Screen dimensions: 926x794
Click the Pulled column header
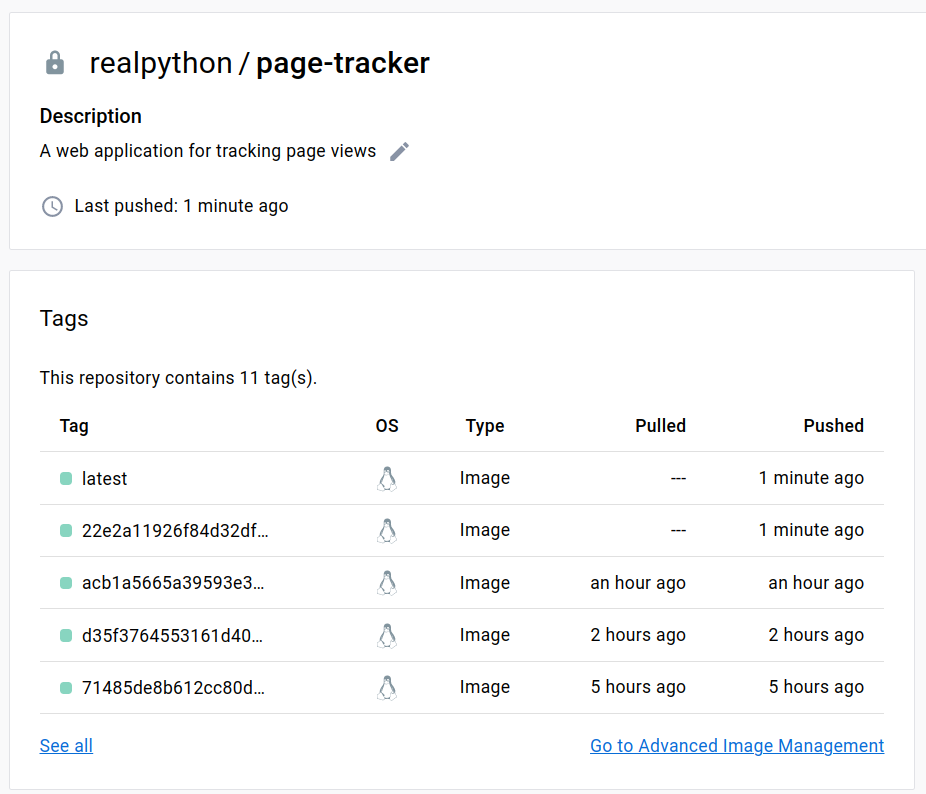pyautogui.click(x=660, y=425)
